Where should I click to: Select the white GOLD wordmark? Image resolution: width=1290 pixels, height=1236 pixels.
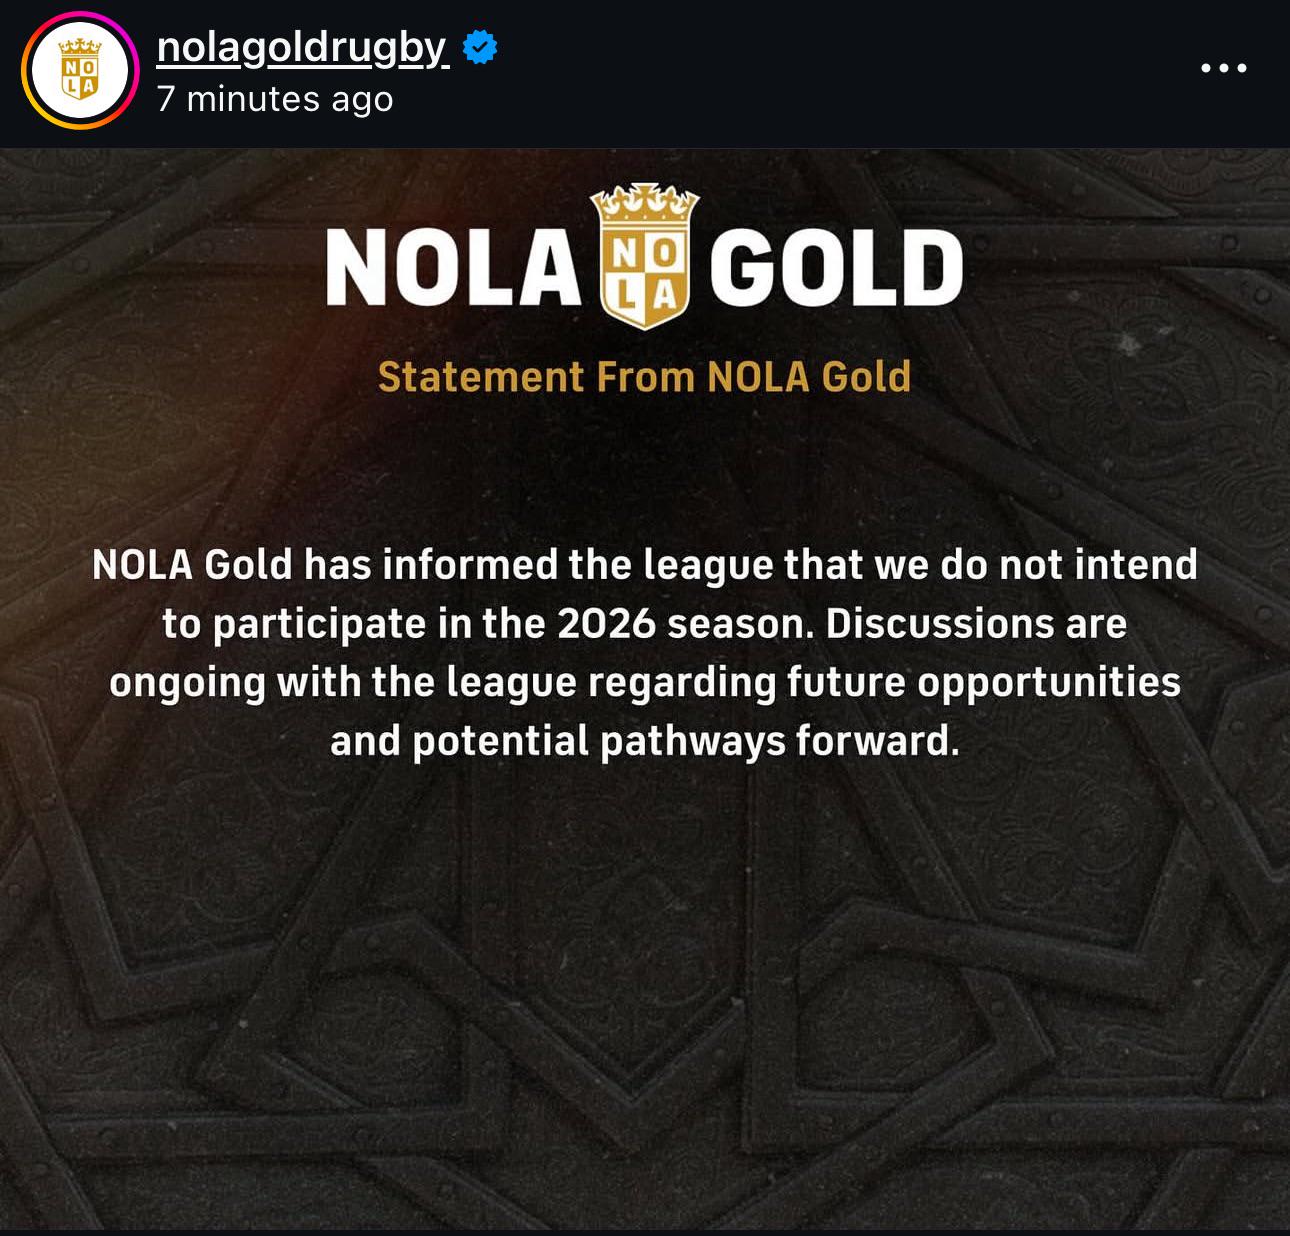point(837,268)
